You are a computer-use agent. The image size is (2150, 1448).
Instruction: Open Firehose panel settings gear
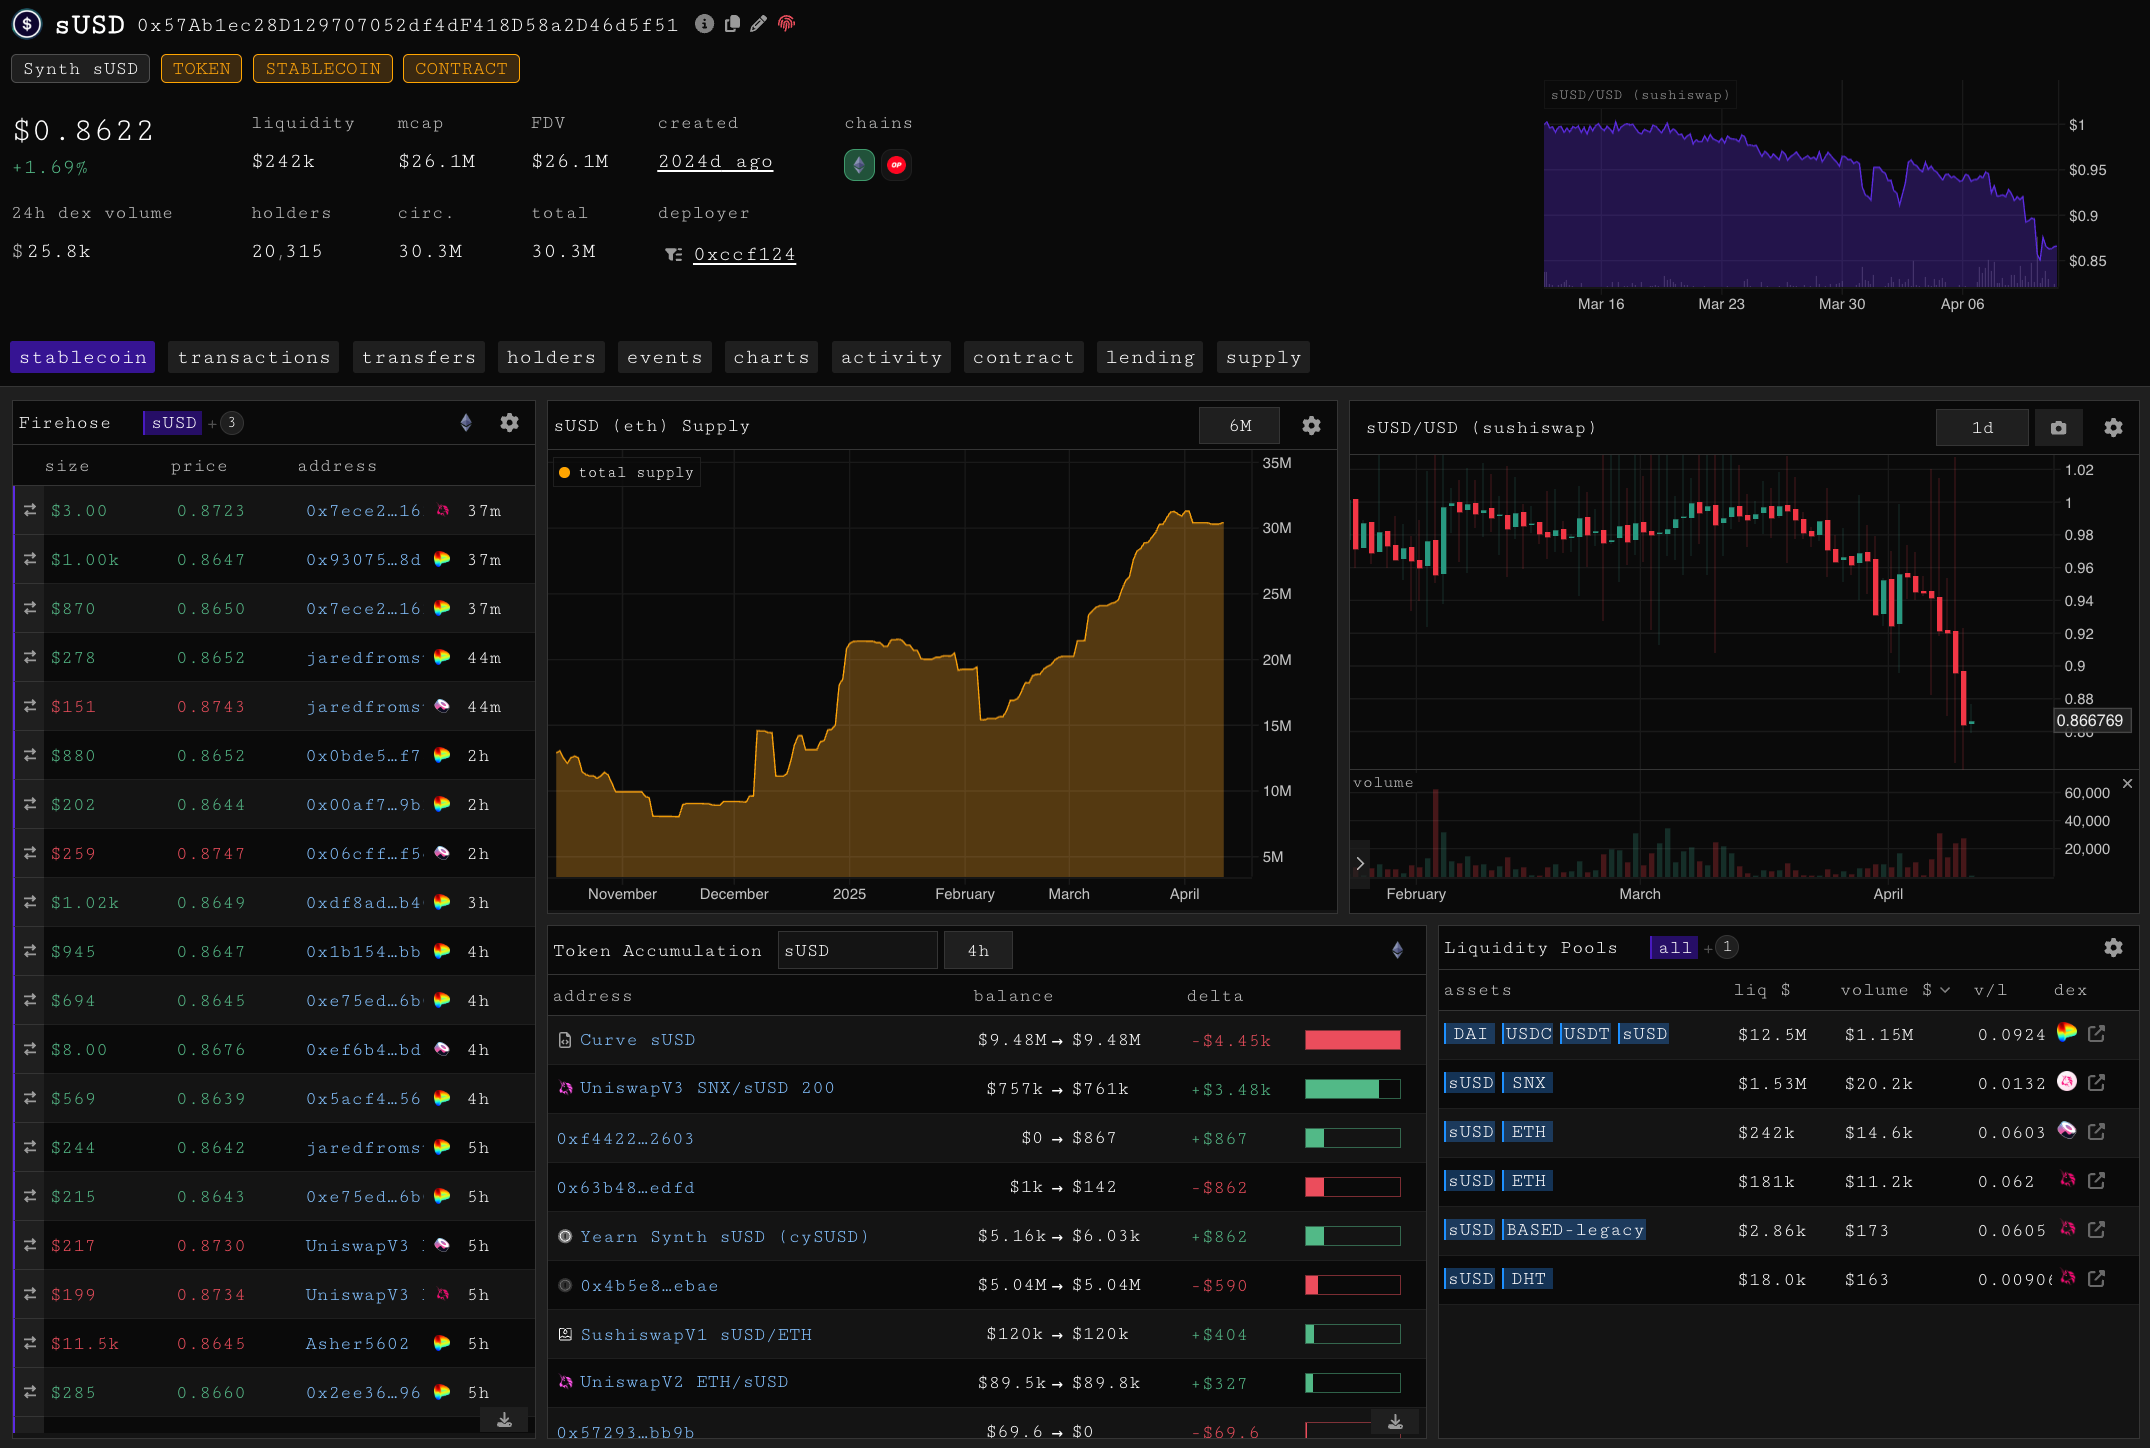tap(509, 423)
